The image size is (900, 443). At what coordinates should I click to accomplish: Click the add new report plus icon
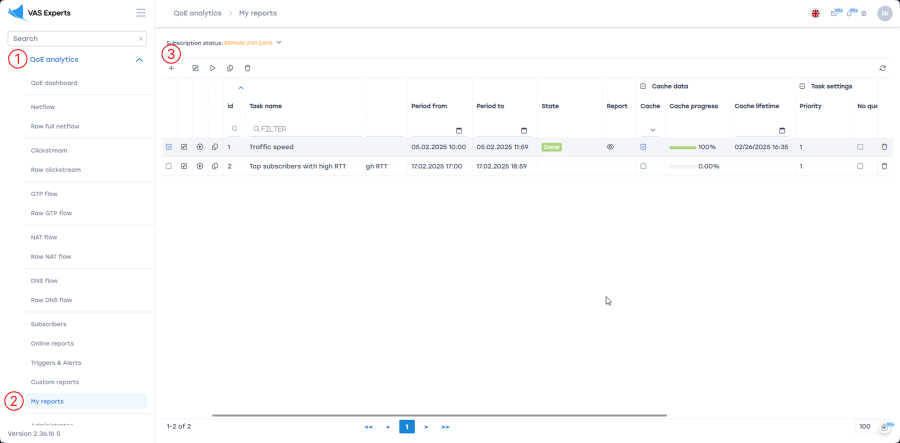(171, 68)
